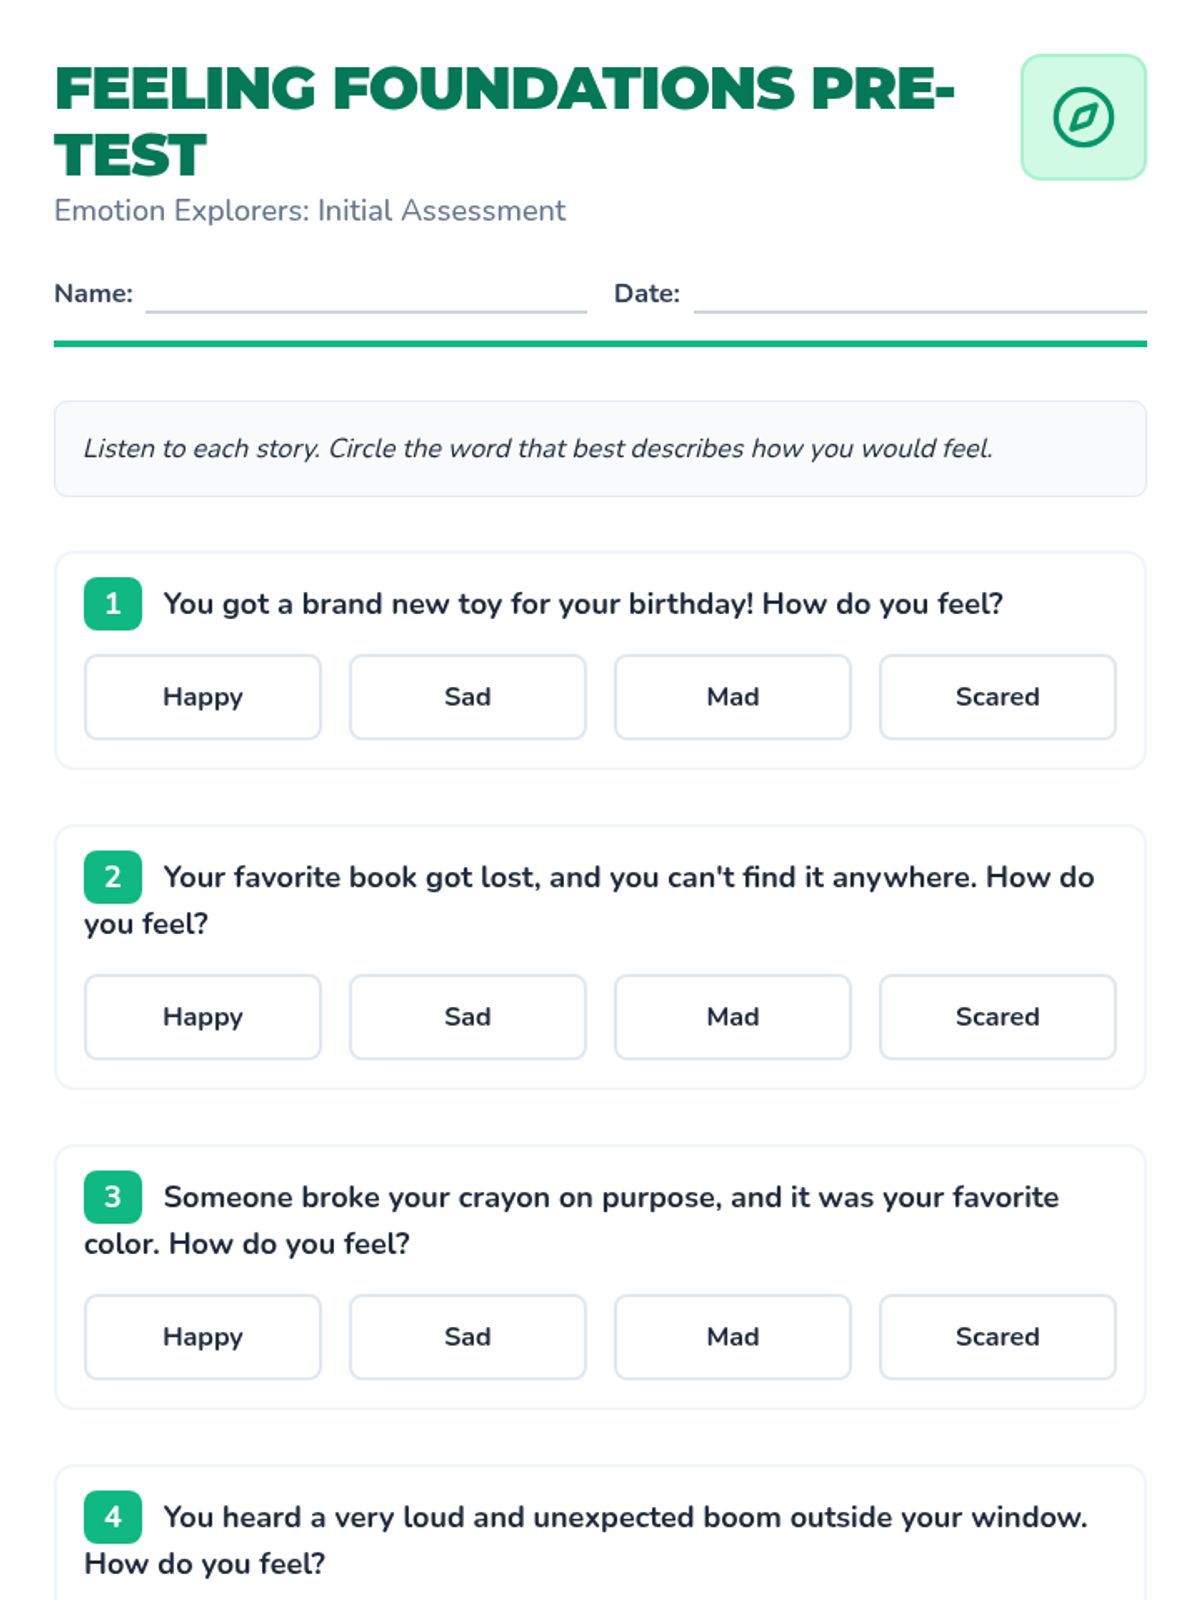The width and height of the screenshot is (1200, 1600).
Task: Click the green number 4 badge
Action: pos(113,1517)
